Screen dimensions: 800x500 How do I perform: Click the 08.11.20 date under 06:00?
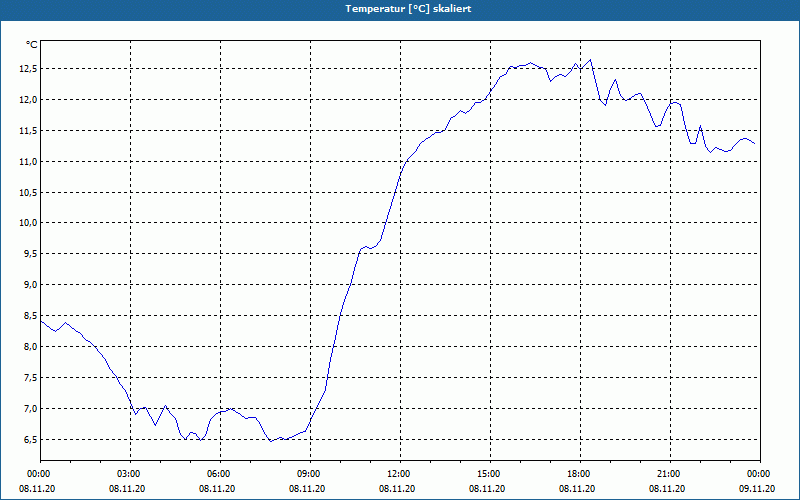tap(217, 489)
